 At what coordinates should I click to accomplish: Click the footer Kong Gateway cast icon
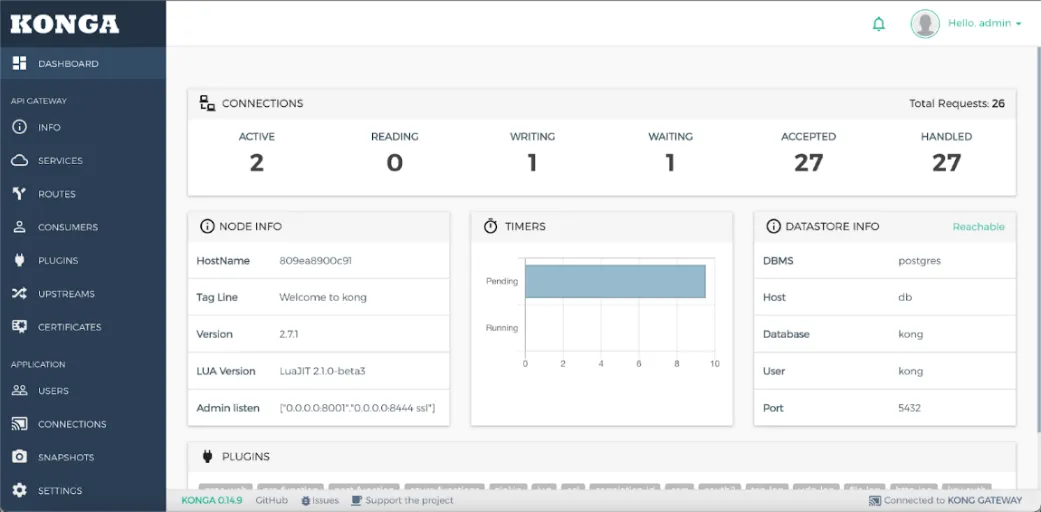874,501
